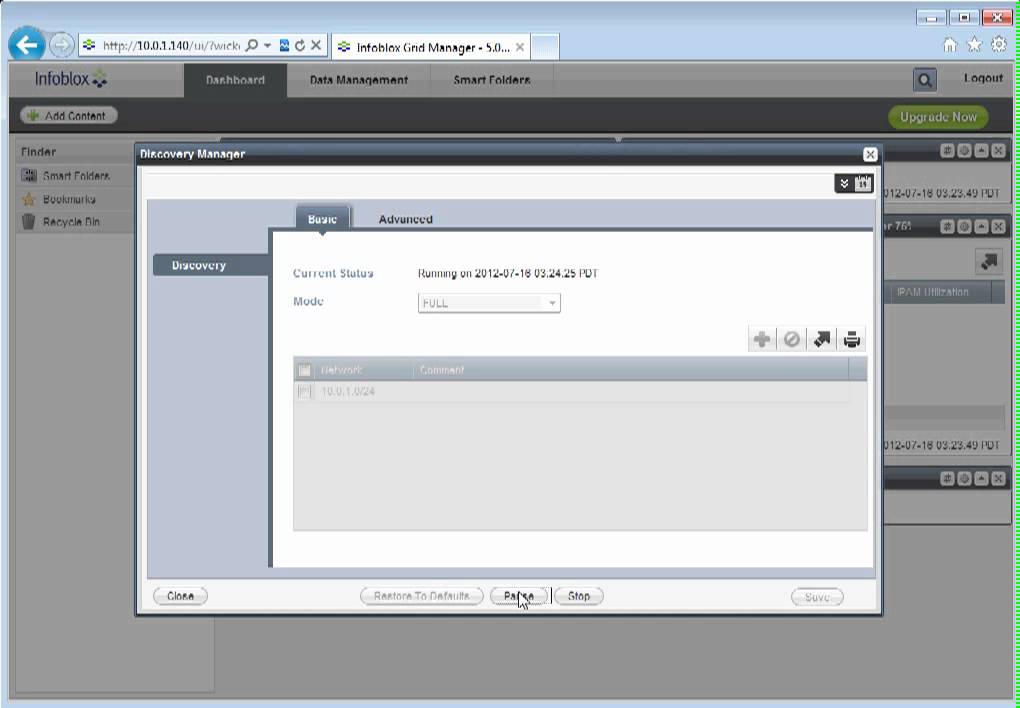1020x708 pixels.
Task: Close the top dashboard widget
Action: click(998, 151)
